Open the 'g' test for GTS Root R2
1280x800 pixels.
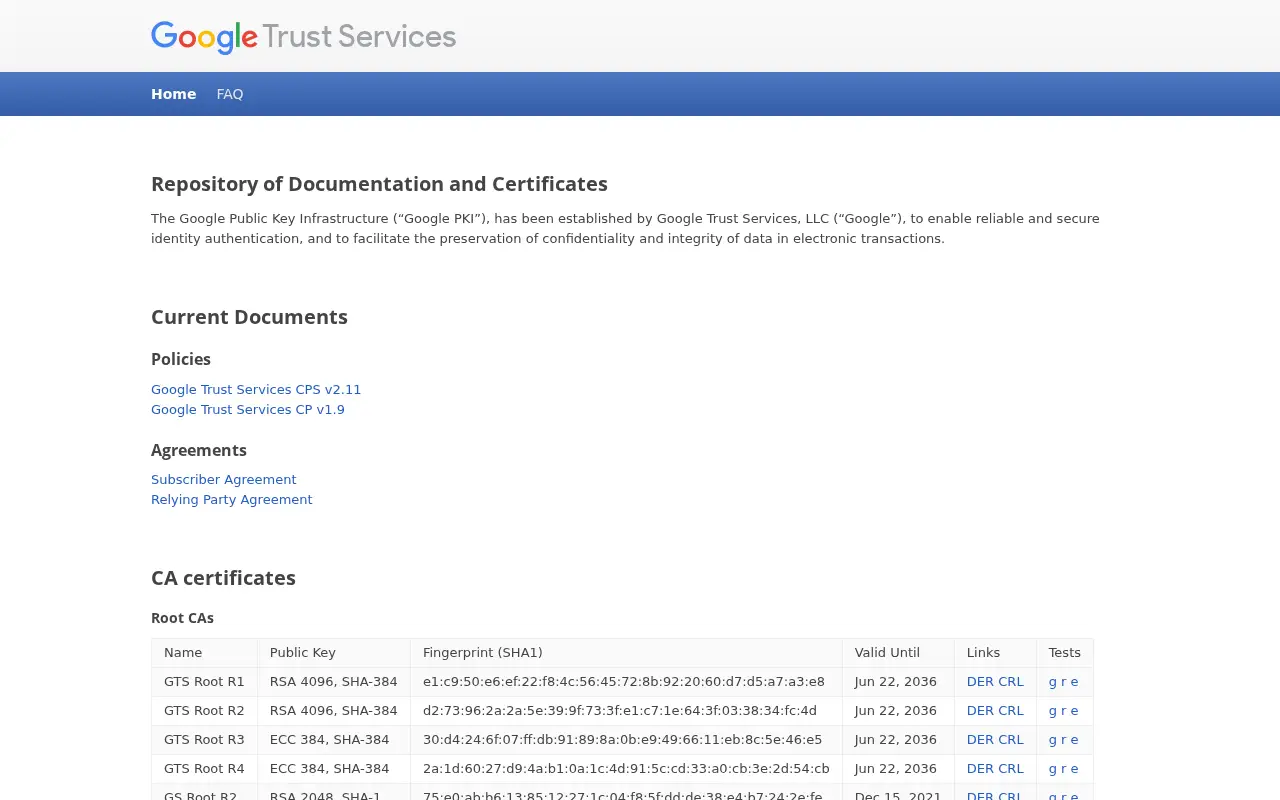pyautogui.click(x=1053, y=711)
